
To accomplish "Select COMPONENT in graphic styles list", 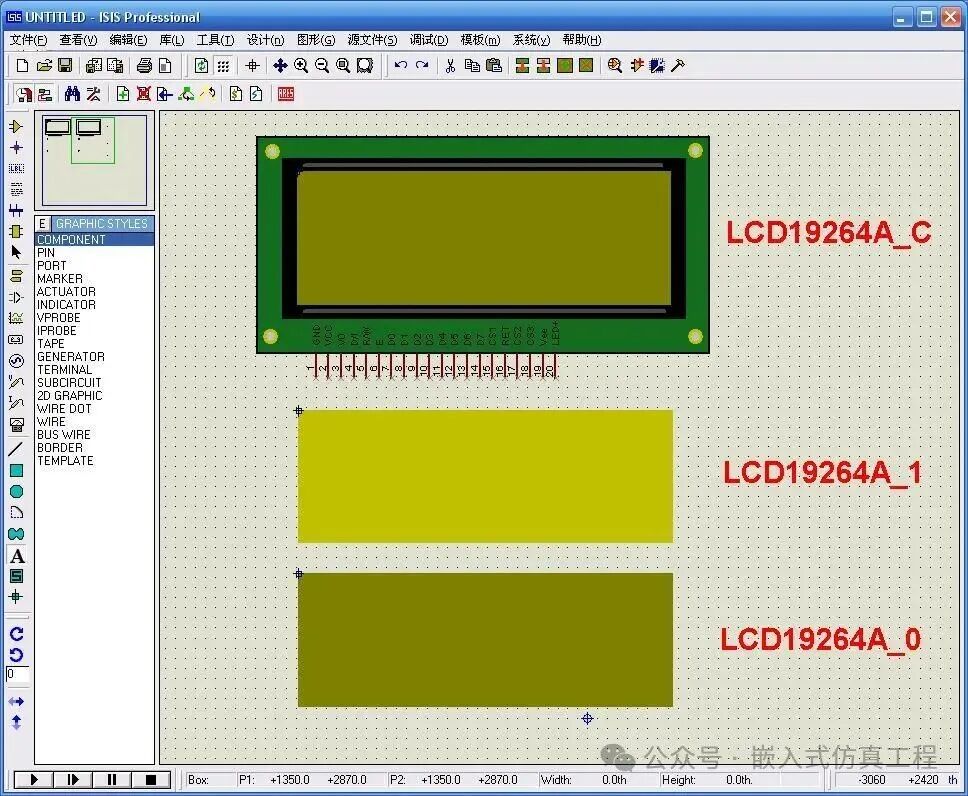I will point(94,240).
